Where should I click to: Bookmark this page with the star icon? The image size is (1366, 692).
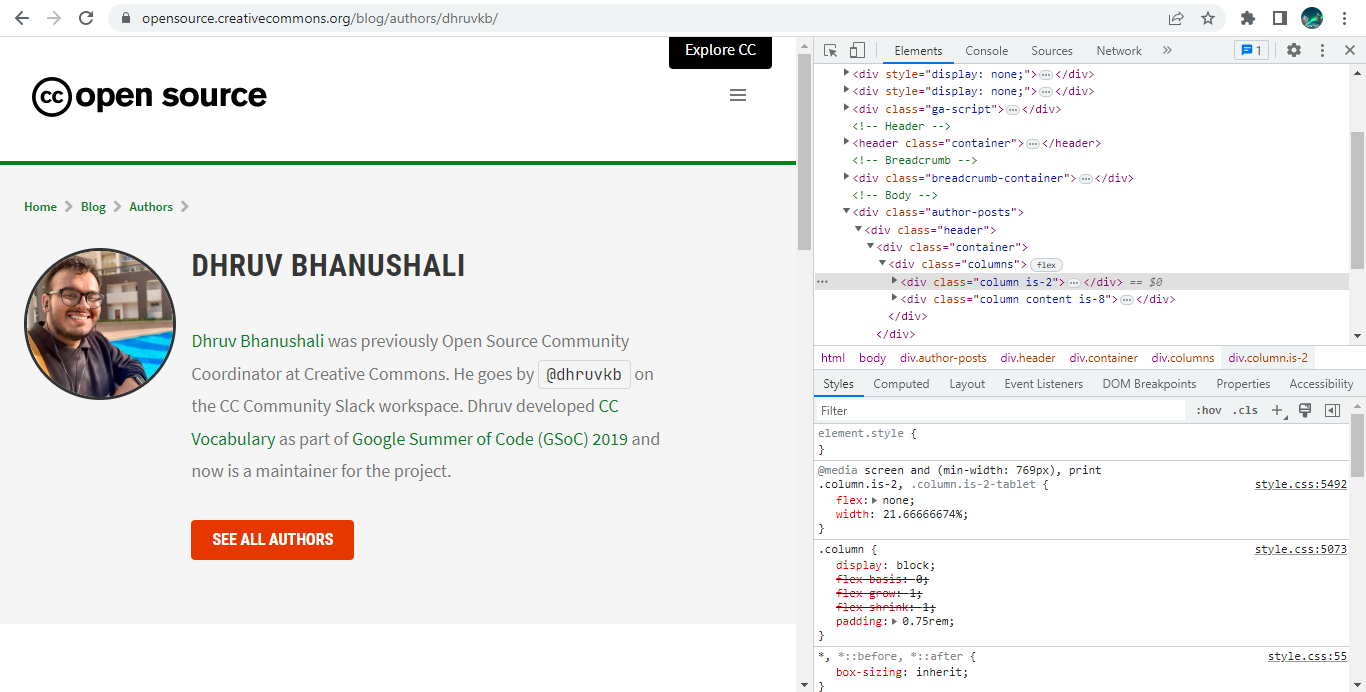1207,18
